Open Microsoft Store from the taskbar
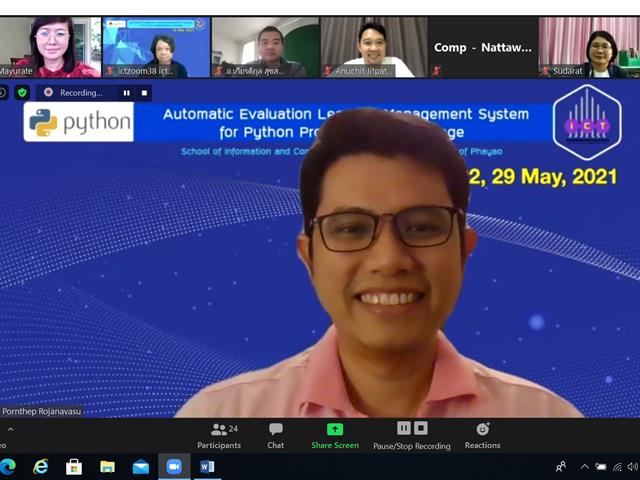The image size is (640, 480). (74, 467)
